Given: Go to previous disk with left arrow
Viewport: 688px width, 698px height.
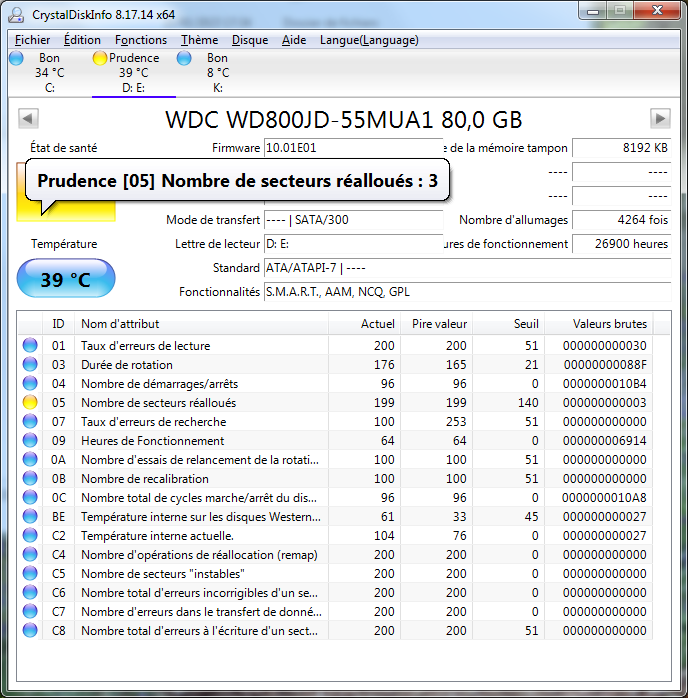Looking at the screenshot, I should (x=28, y=119).
